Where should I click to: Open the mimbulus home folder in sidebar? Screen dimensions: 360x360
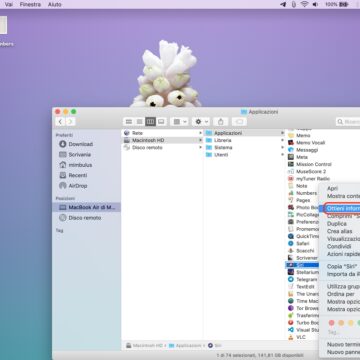click(76, 165)
